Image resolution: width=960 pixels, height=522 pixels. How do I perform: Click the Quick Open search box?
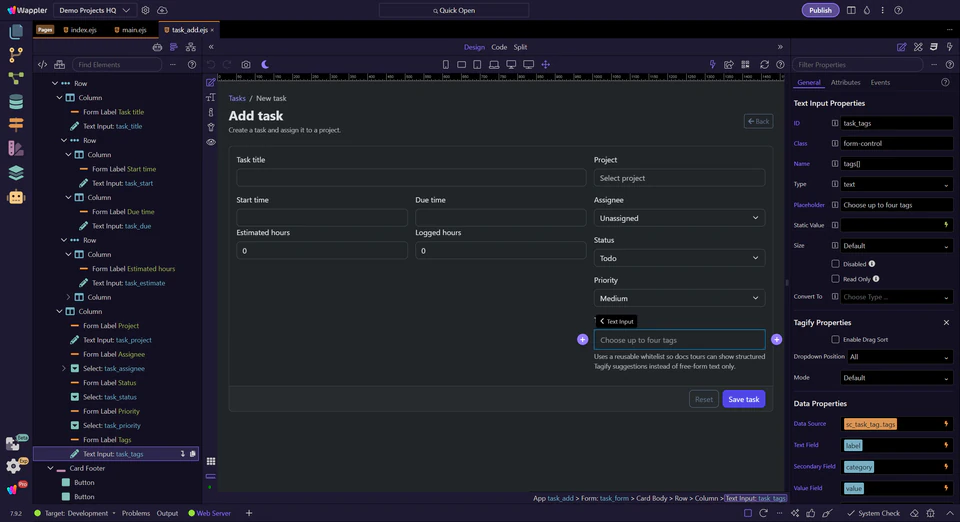pos(454,10)
